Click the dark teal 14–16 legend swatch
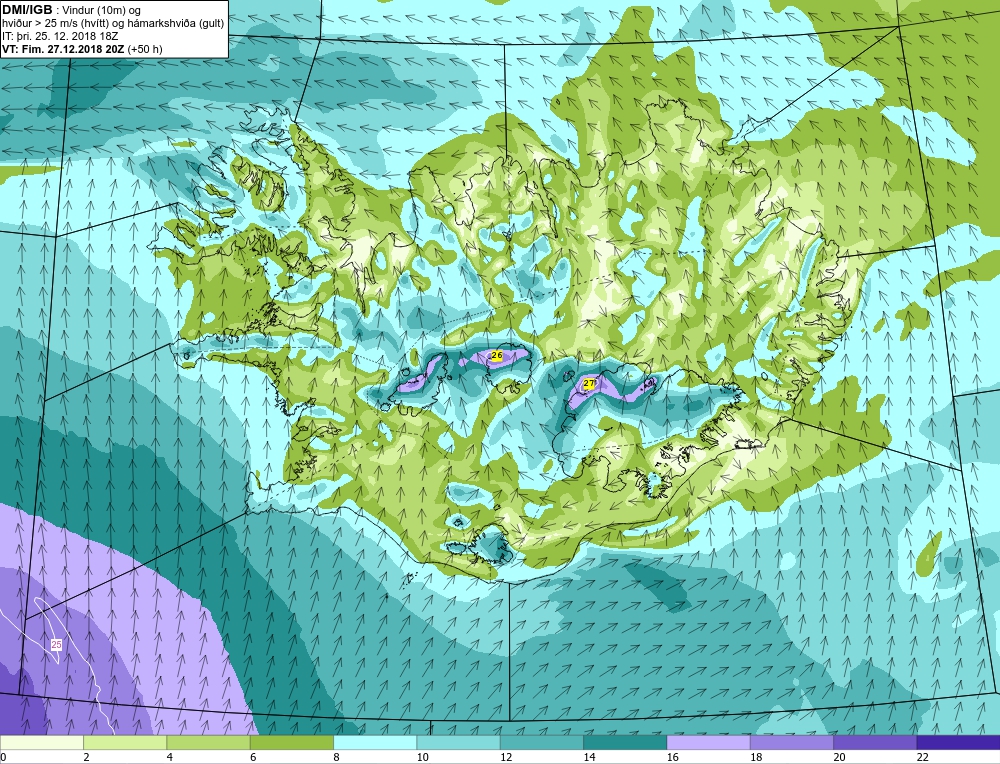1000x764 pixels. 625,743
